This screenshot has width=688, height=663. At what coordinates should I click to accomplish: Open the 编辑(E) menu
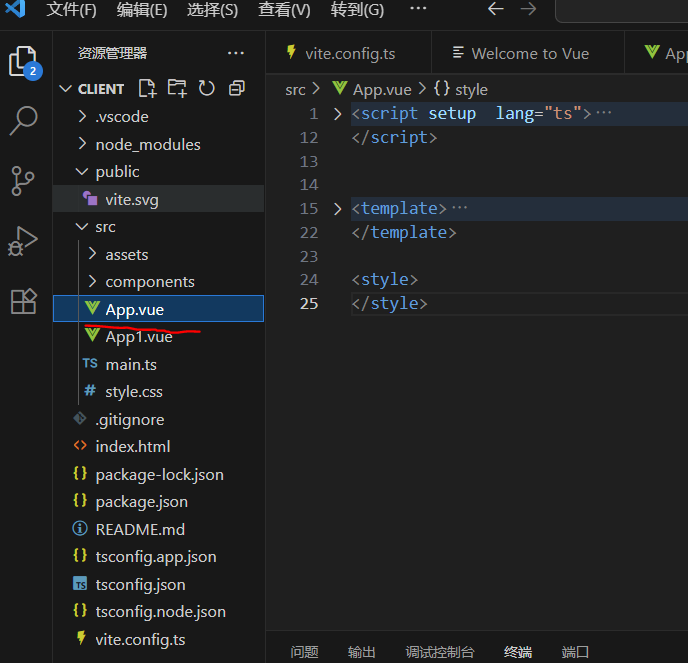142,9
